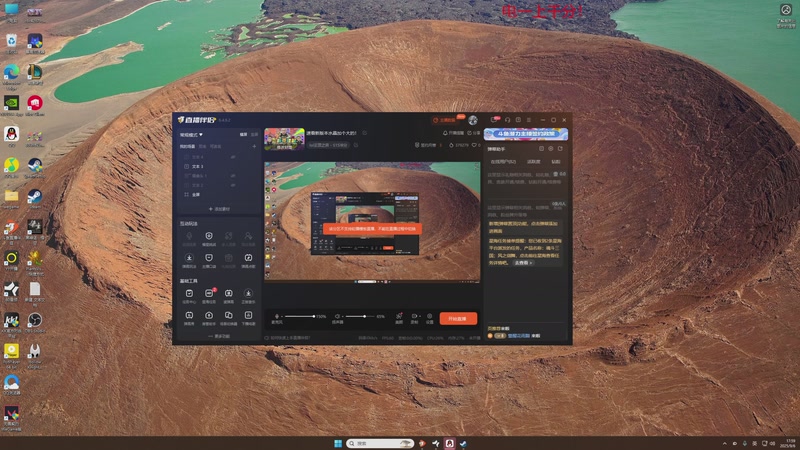Image resolution: width=800 pixels, height=450 pixels.
Task: Add a new scene with plus icon
Action: tap(254, 146)
